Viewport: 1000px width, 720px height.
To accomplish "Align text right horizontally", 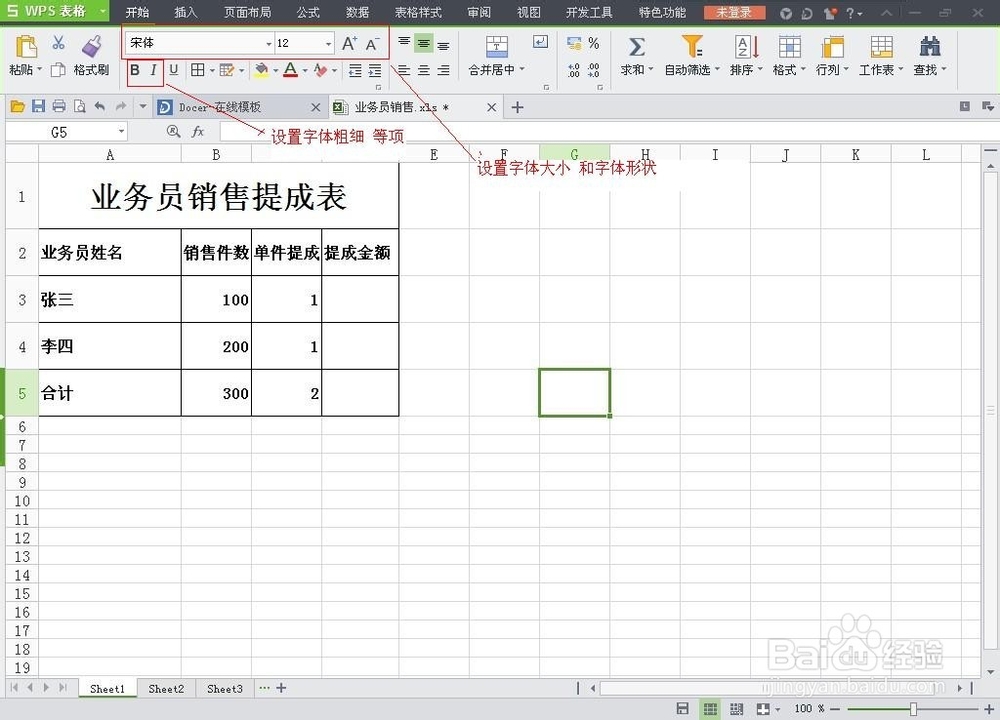I will (x=443, y=70).
